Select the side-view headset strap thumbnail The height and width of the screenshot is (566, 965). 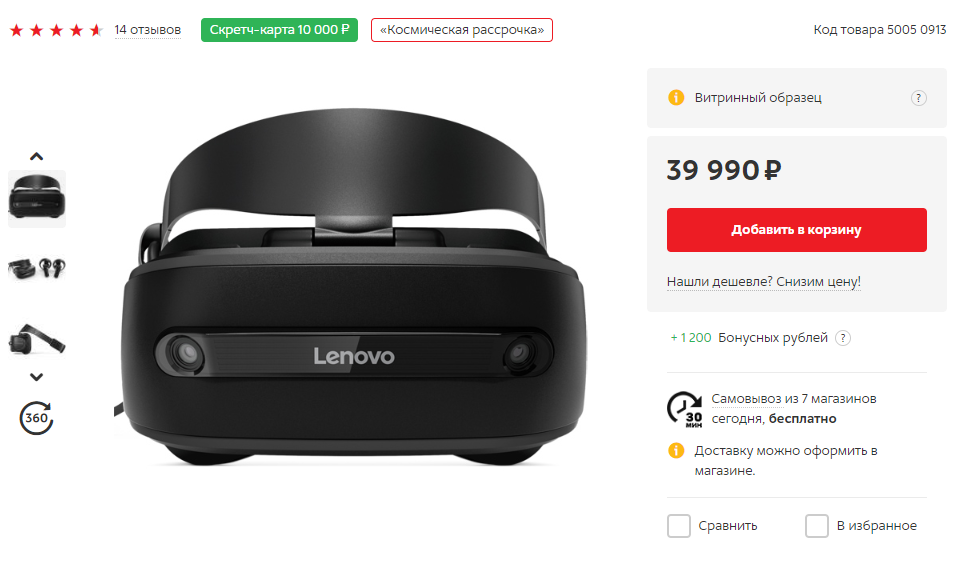pos(36,339)
